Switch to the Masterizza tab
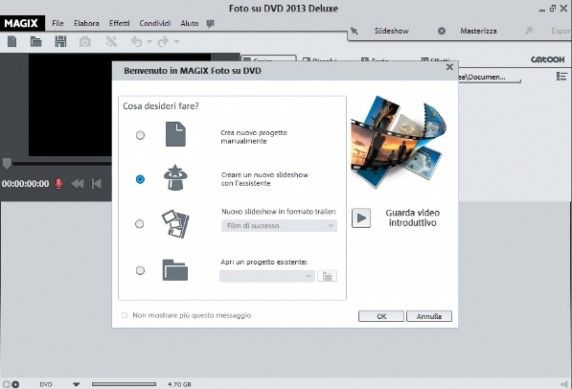Screen dimensions: 572x389 [x=478, y=31]
